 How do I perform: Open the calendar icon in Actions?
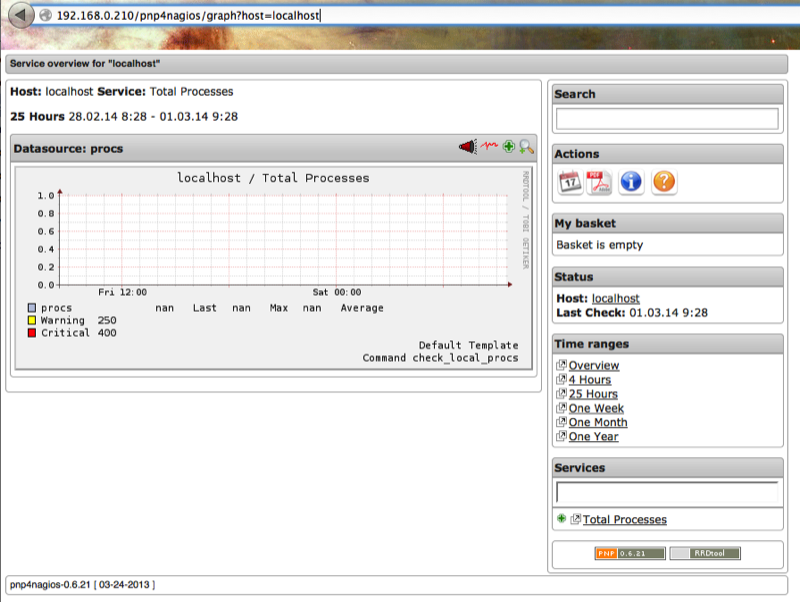tap(570, 181)
